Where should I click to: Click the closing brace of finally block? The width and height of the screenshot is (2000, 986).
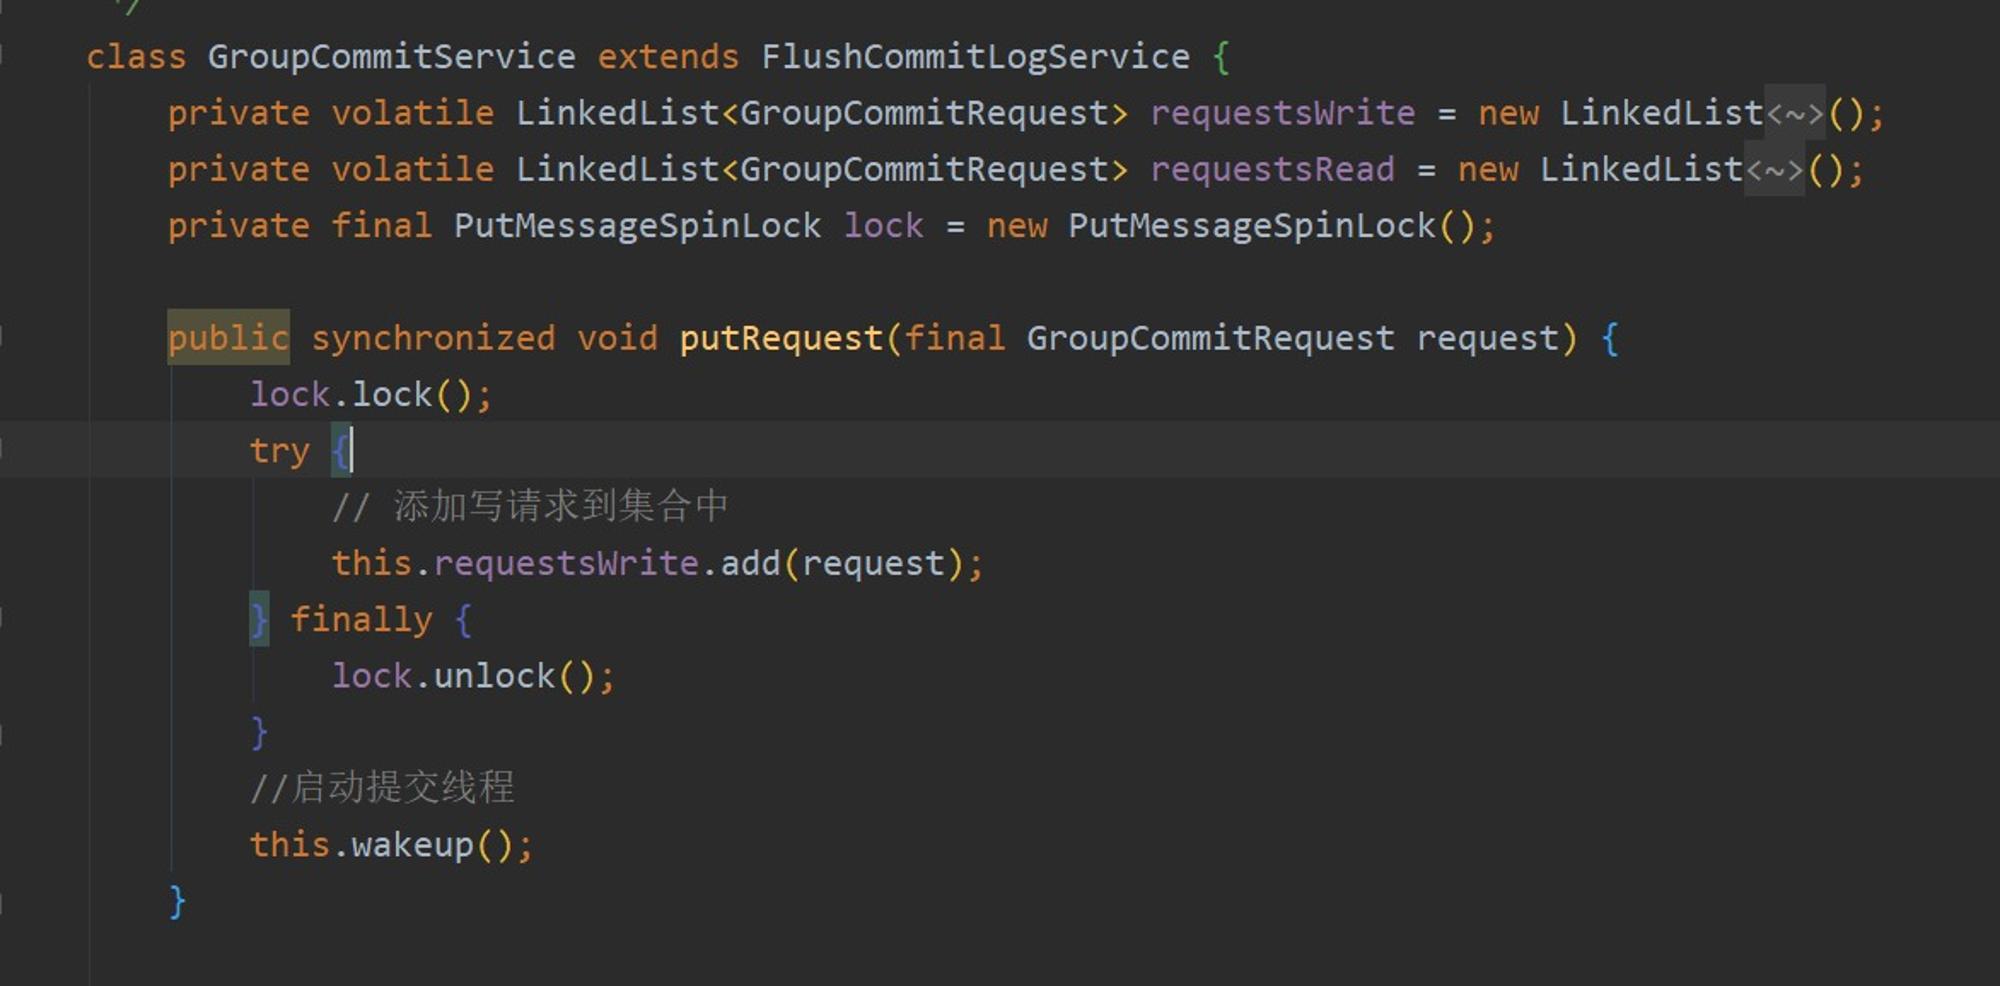pos(259,732)
